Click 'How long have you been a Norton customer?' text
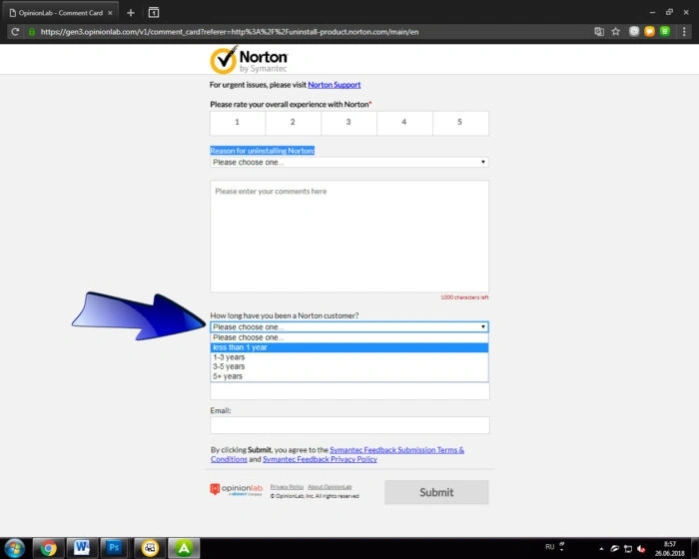 coord(284,316)
